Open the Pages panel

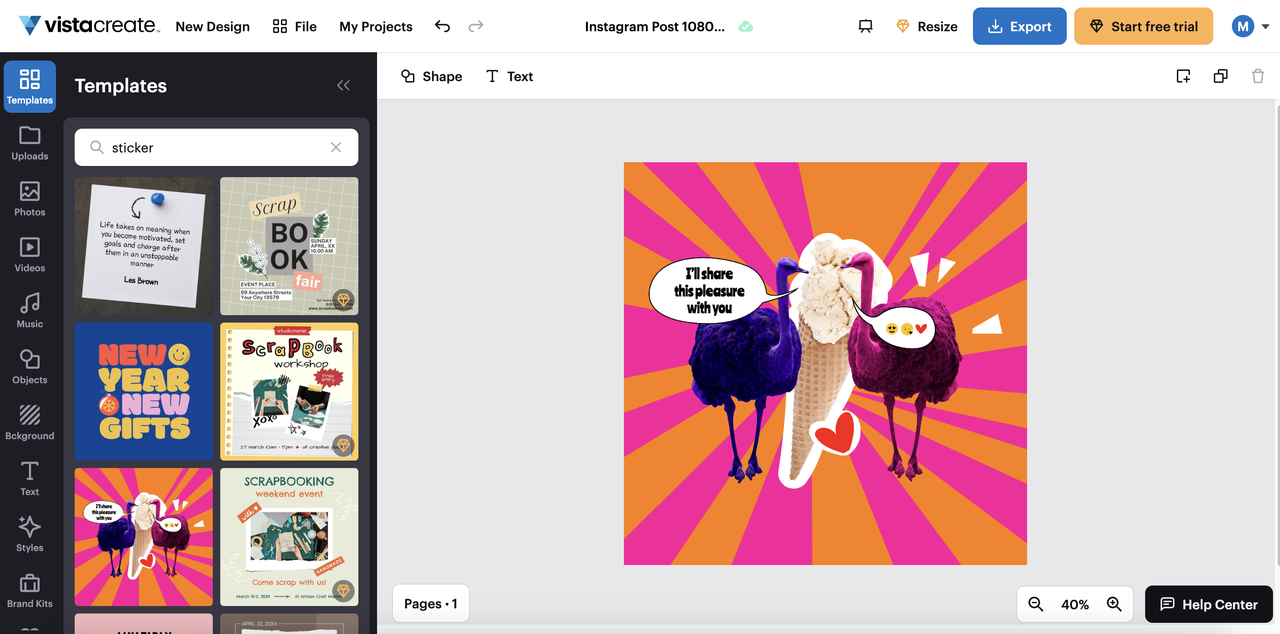[431, 603]
